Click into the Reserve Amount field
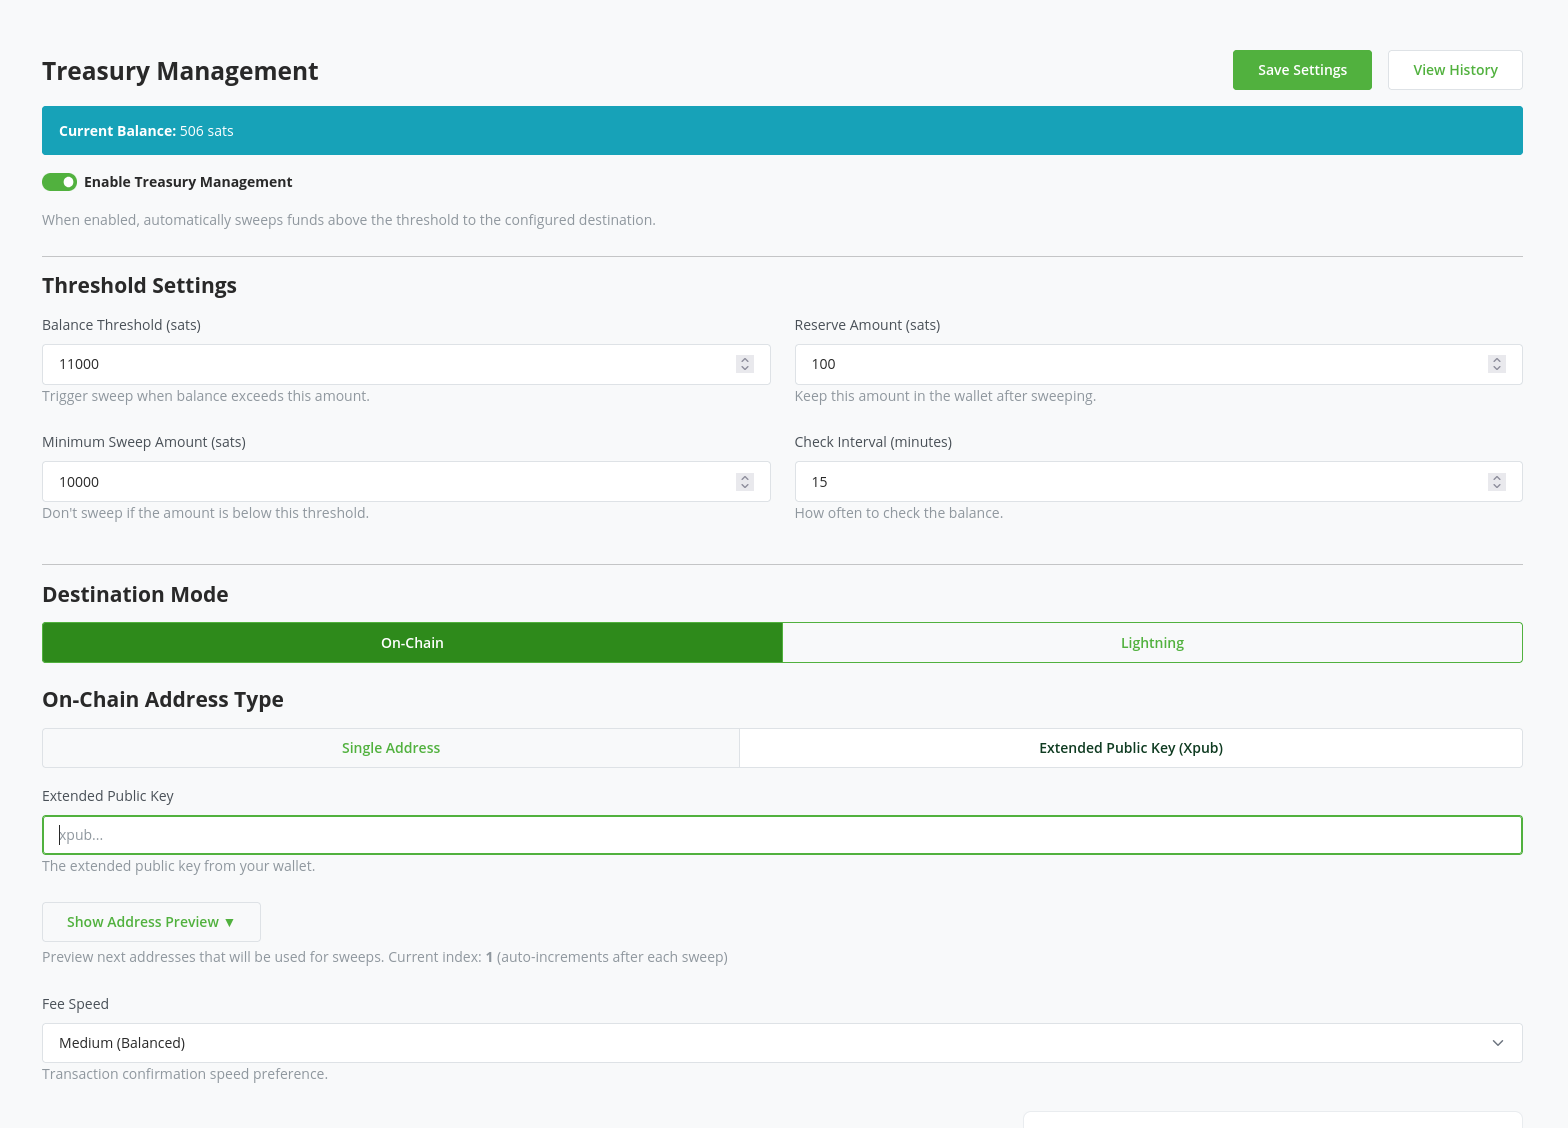The height and width of the screenshot is (1128, 1568). (x=1140, y=365)
